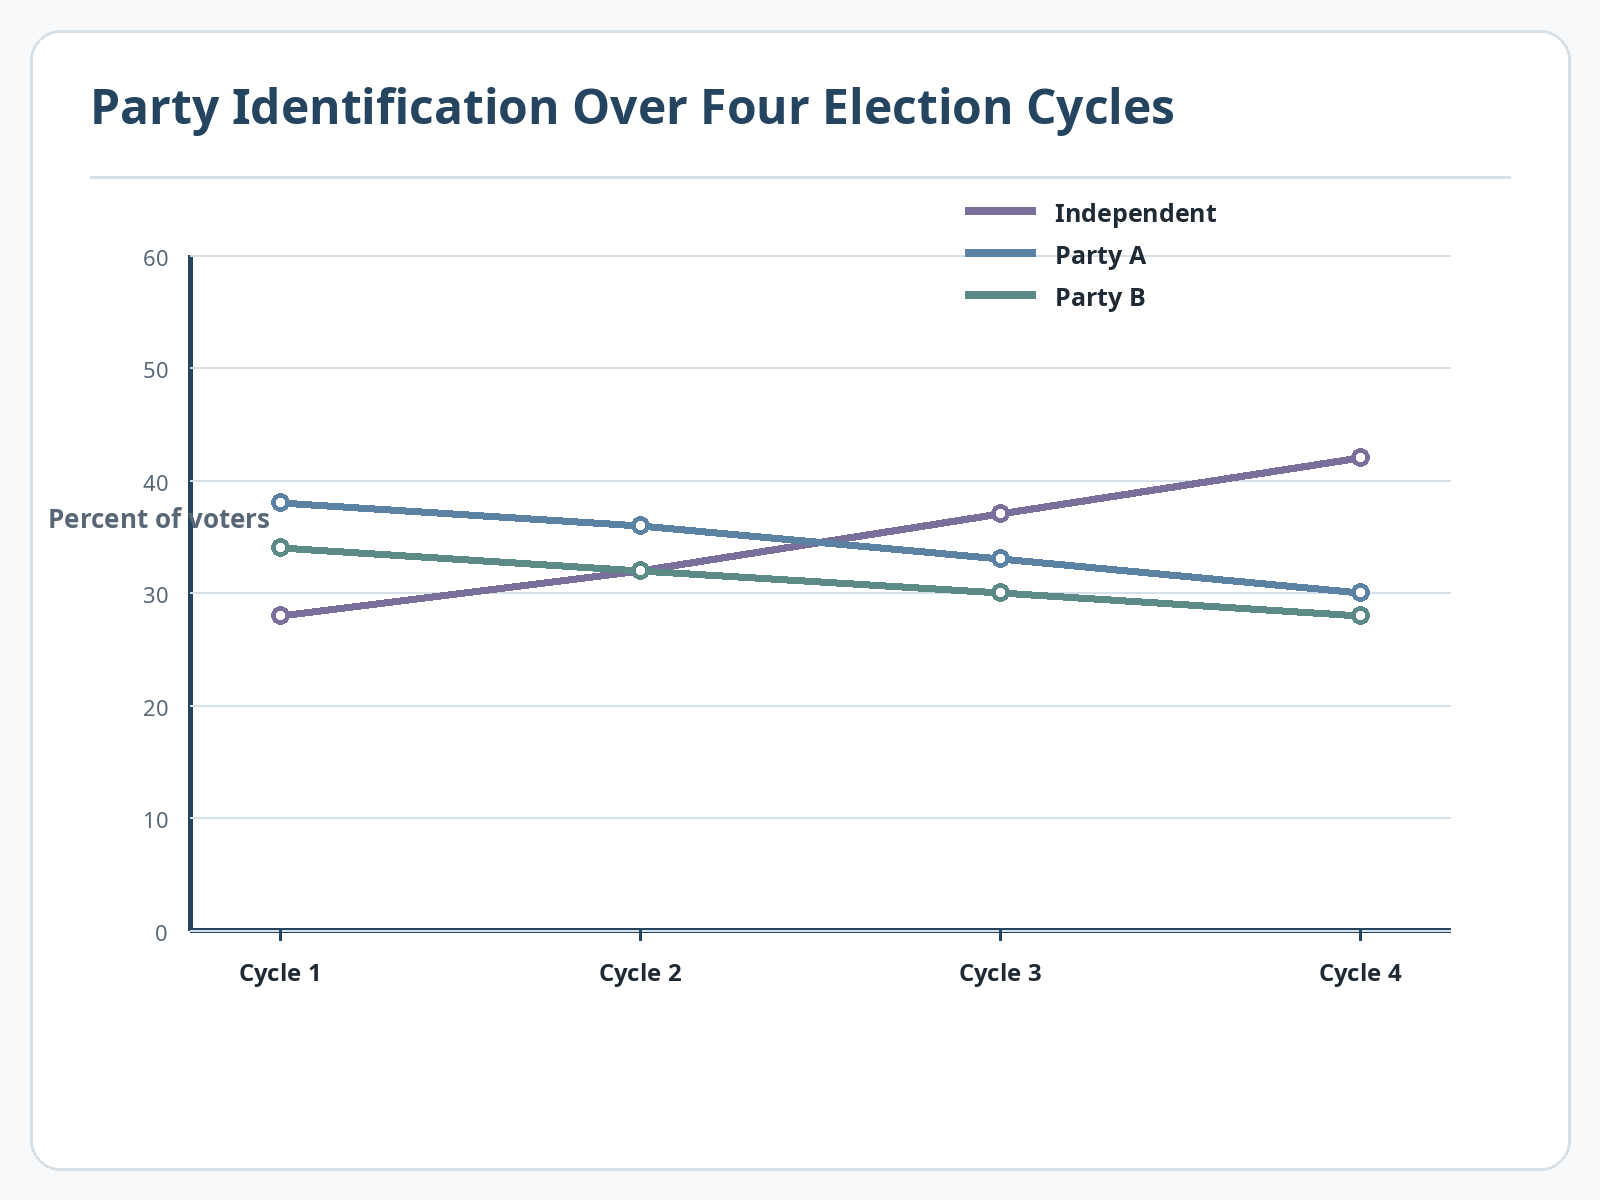The width and height of the screenshot is (1600, 1200).
Task: Click the Cycle 4 axis label
Action: [x=1360, y=973]
